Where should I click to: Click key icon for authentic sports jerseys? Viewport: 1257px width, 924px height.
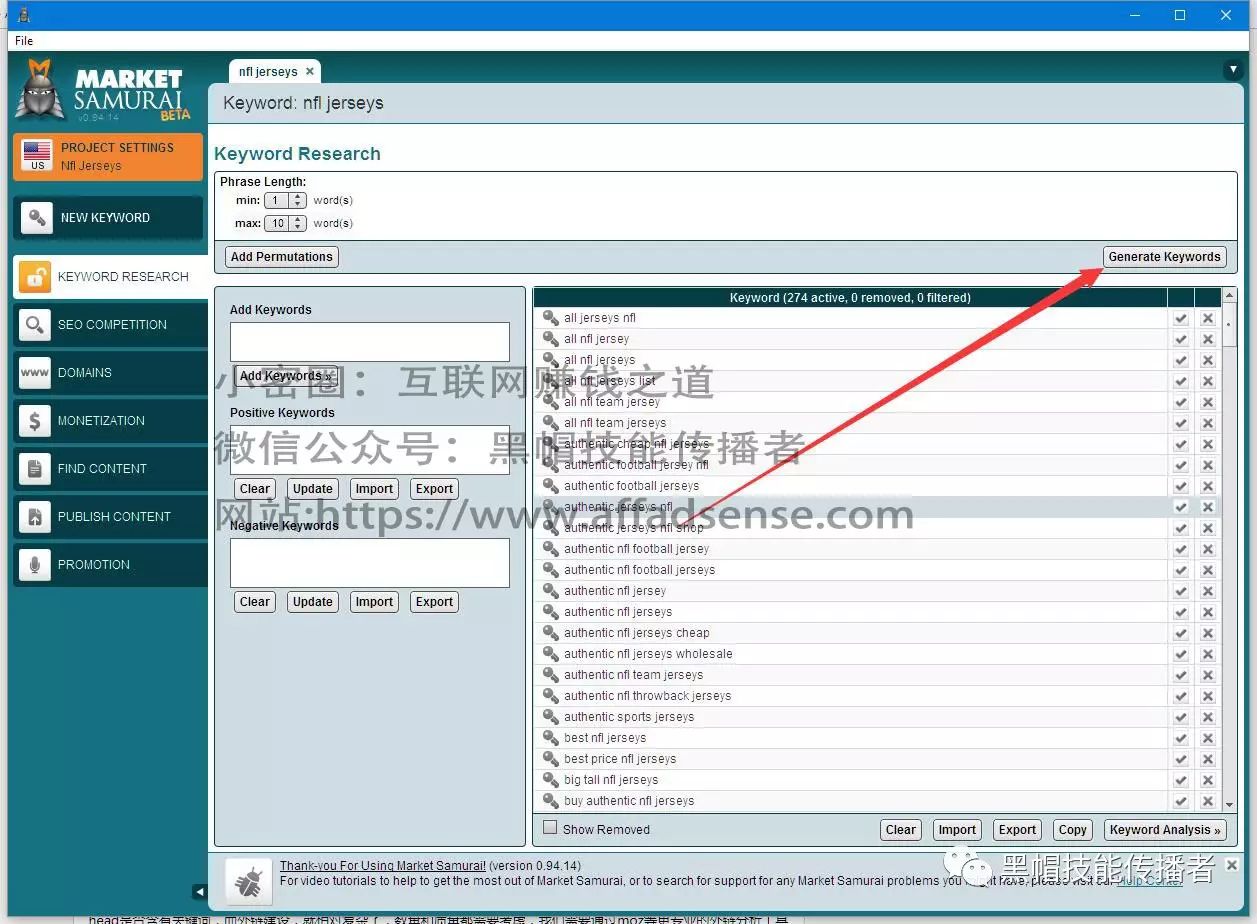point(551,717)
